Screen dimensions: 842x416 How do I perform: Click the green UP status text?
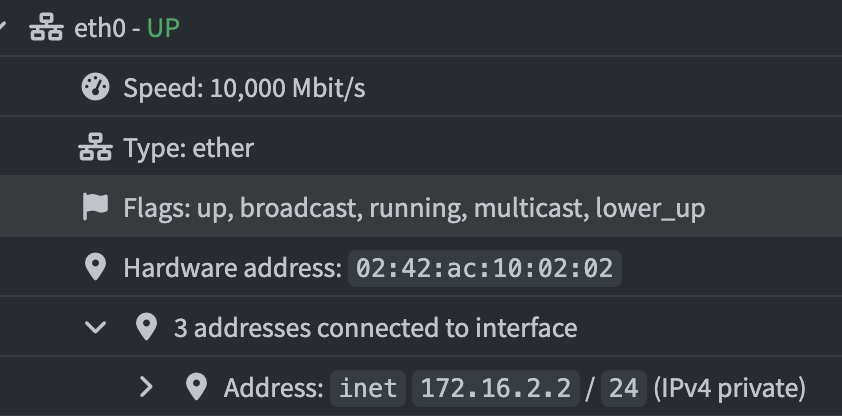click(x=163, y=28)
